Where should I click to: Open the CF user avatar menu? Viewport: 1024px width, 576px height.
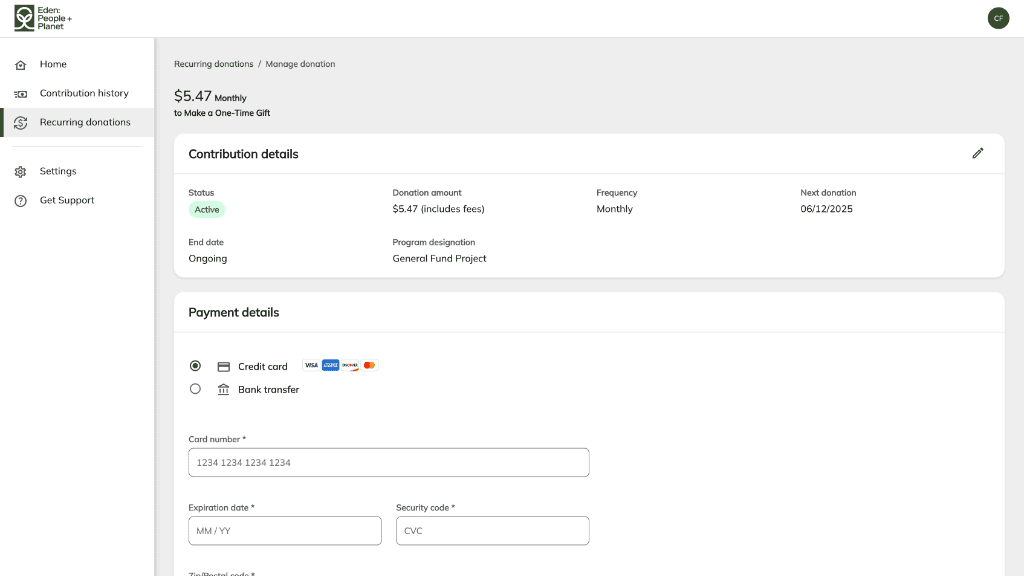coord(998,18)
